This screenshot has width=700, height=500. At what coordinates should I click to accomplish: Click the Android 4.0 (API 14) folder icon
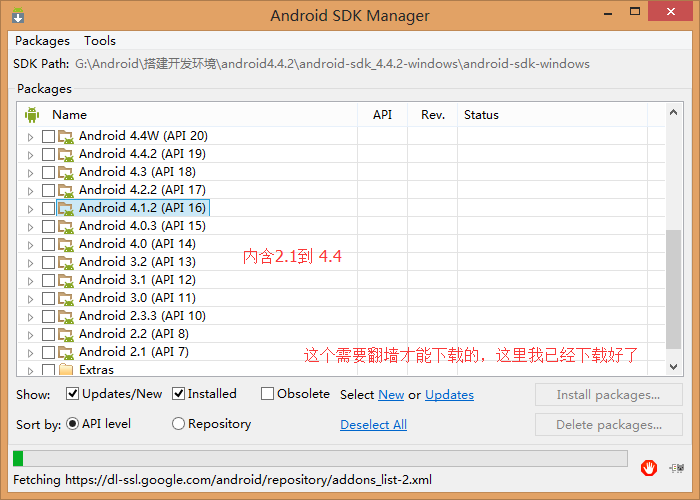[66, 244]
